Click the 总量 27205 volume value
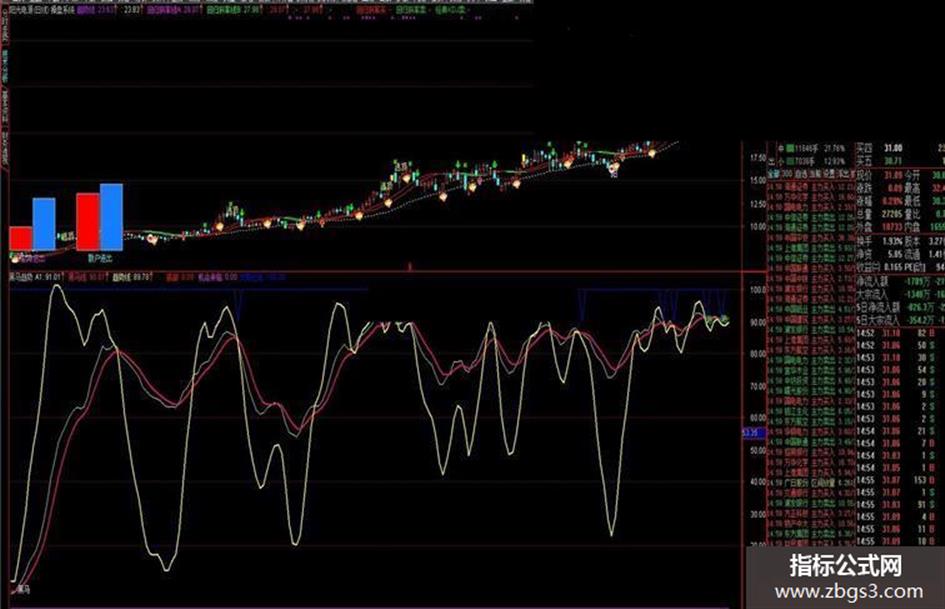 (x=891, y=214)
